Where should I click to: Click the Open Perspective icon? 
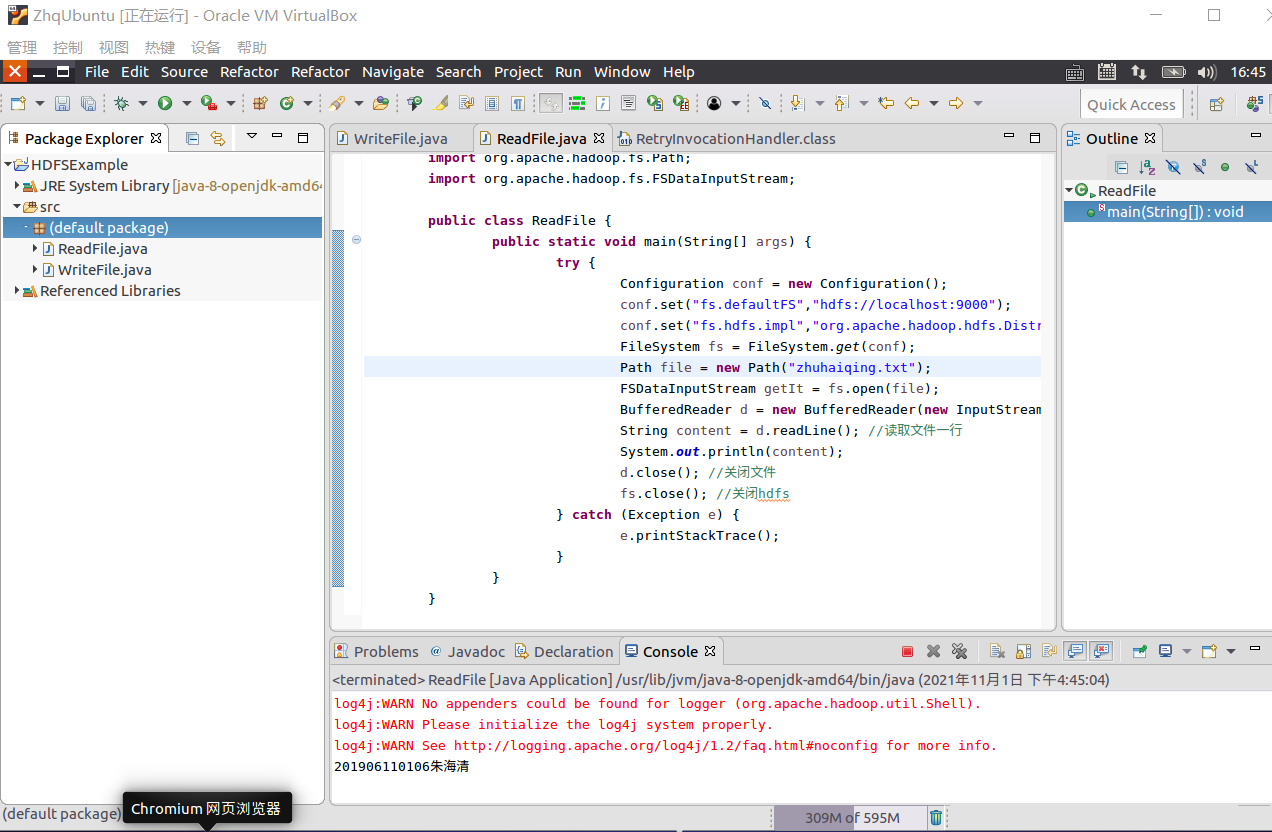click(1216, 104)
